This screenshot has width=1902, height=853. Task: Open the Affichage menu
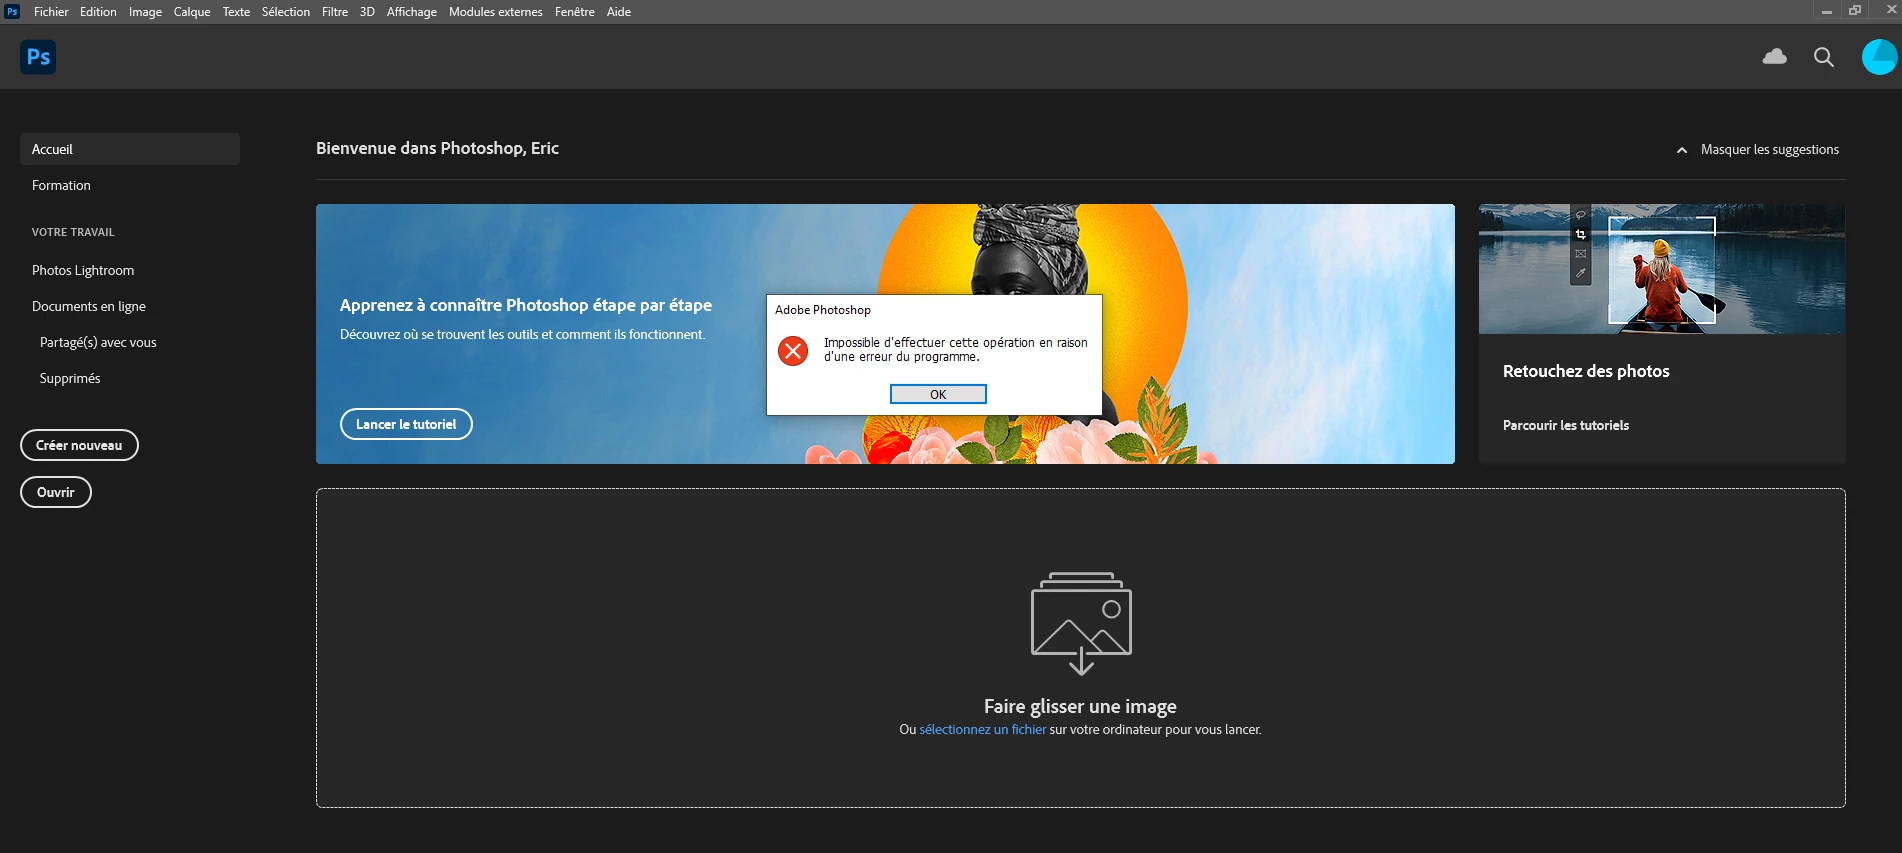tap(412, 12)
